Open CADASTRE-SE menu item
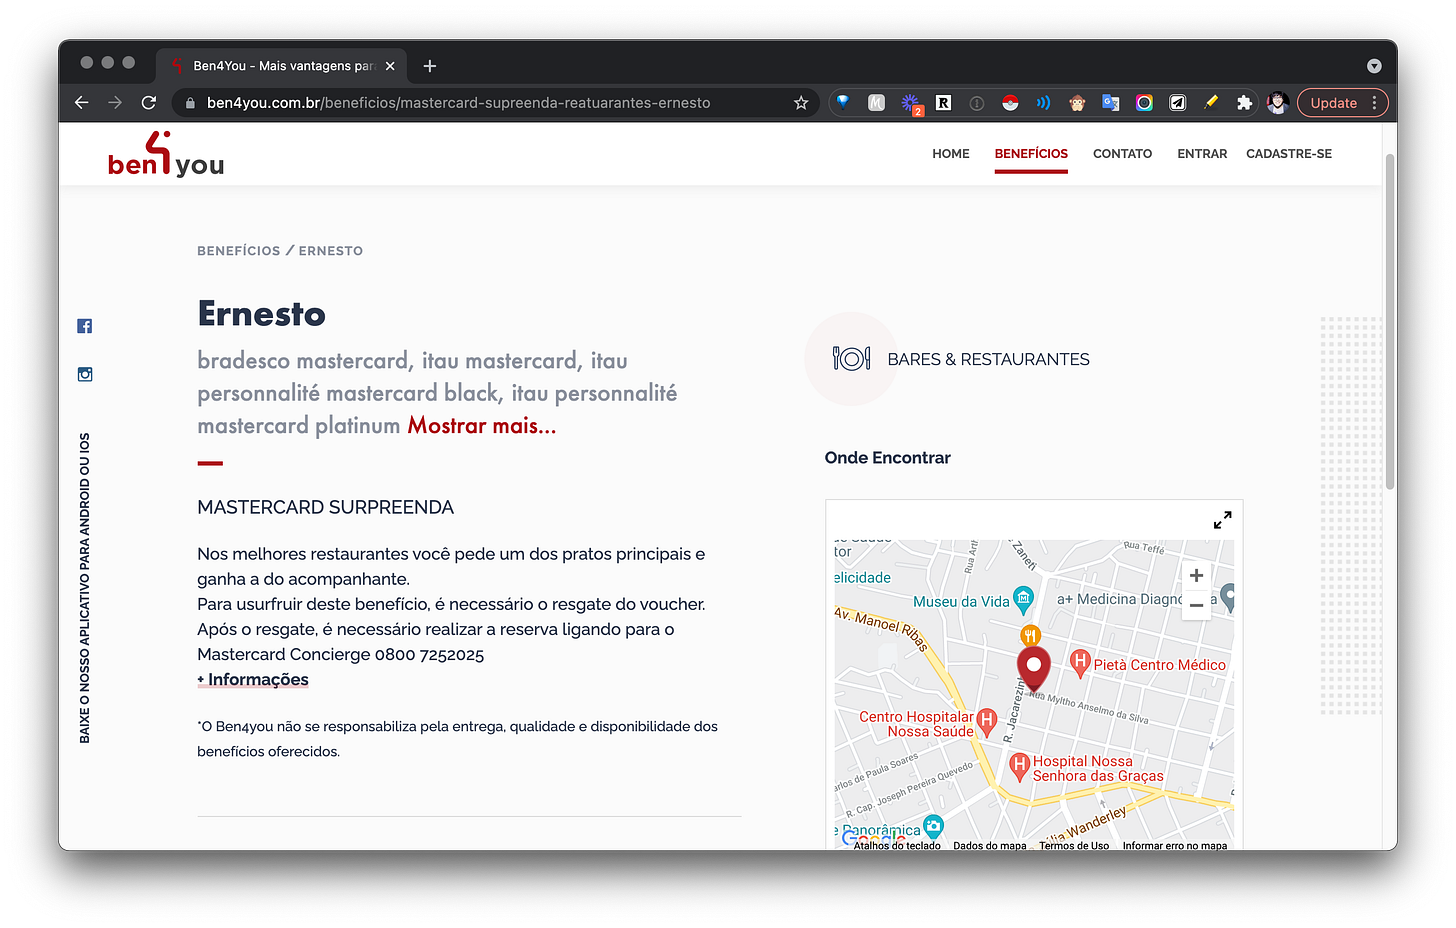The image size is (1456, 928). pos(1289,154)
